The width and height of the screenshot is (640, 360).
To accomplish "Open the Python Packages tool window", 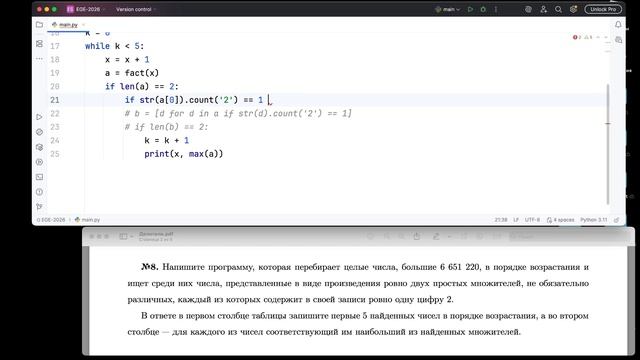I will 39,132.
